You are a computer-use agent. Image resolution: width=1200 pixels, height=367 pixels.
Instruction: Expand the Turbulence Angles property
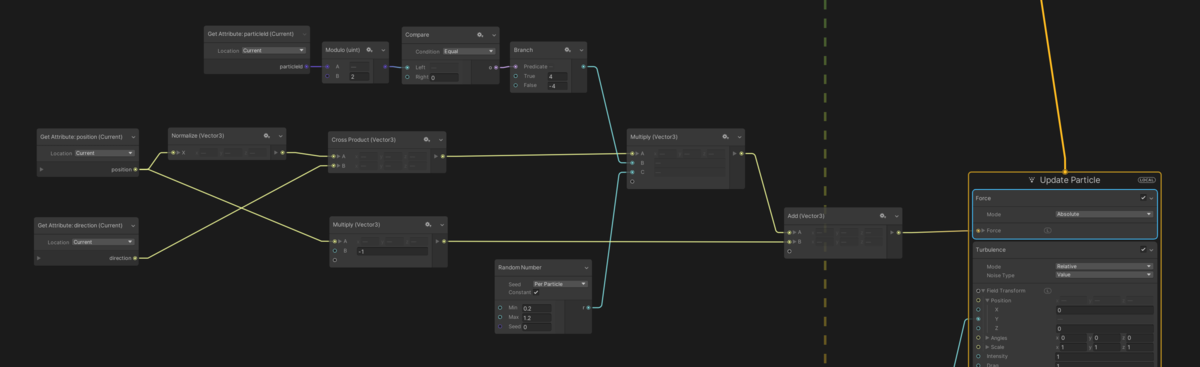(987, 337)
